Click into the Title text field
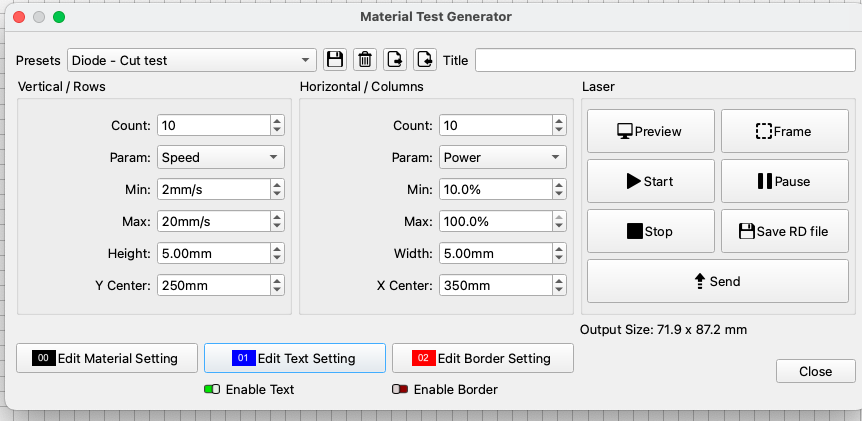The height and width of the screenshot is (421, 862). pos(662,60)
